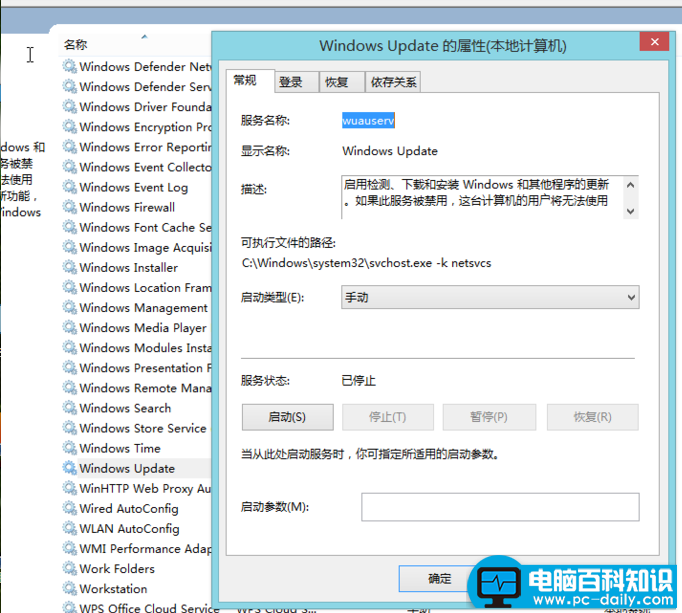Click gear icon beside Windows Firewall
This screenshot has width=682, height=613.
pyautogui.click(x=69, y=207)
